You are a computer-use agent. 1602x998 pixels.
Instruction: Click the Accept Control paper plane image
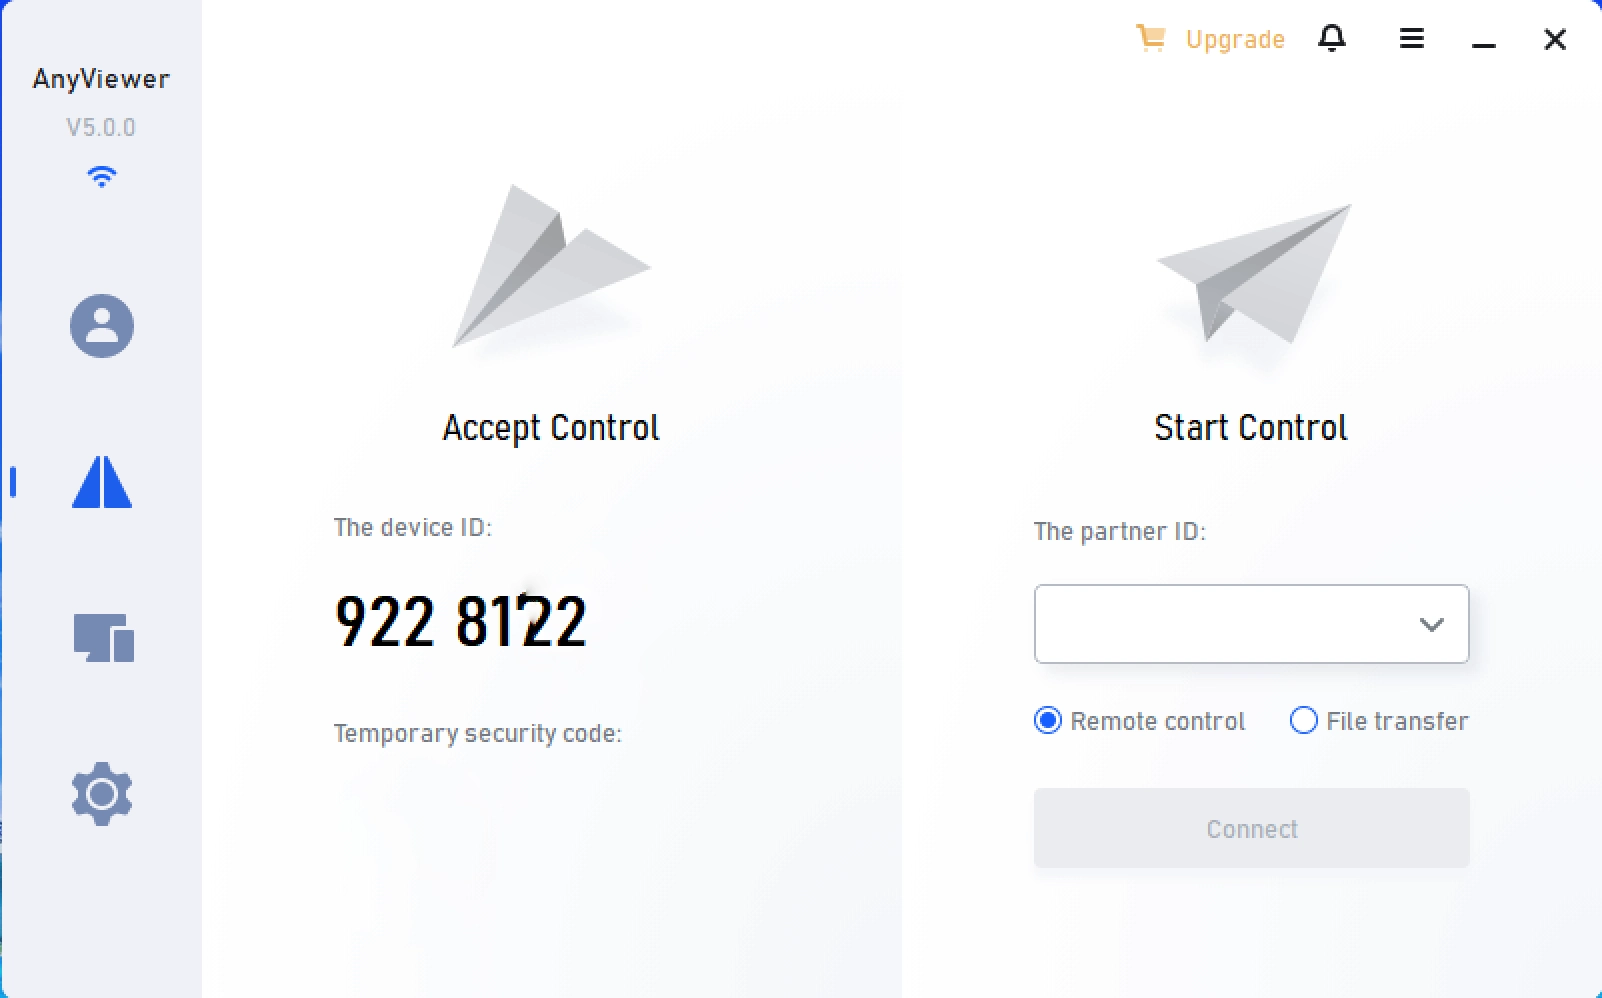(x=551, y=266)
